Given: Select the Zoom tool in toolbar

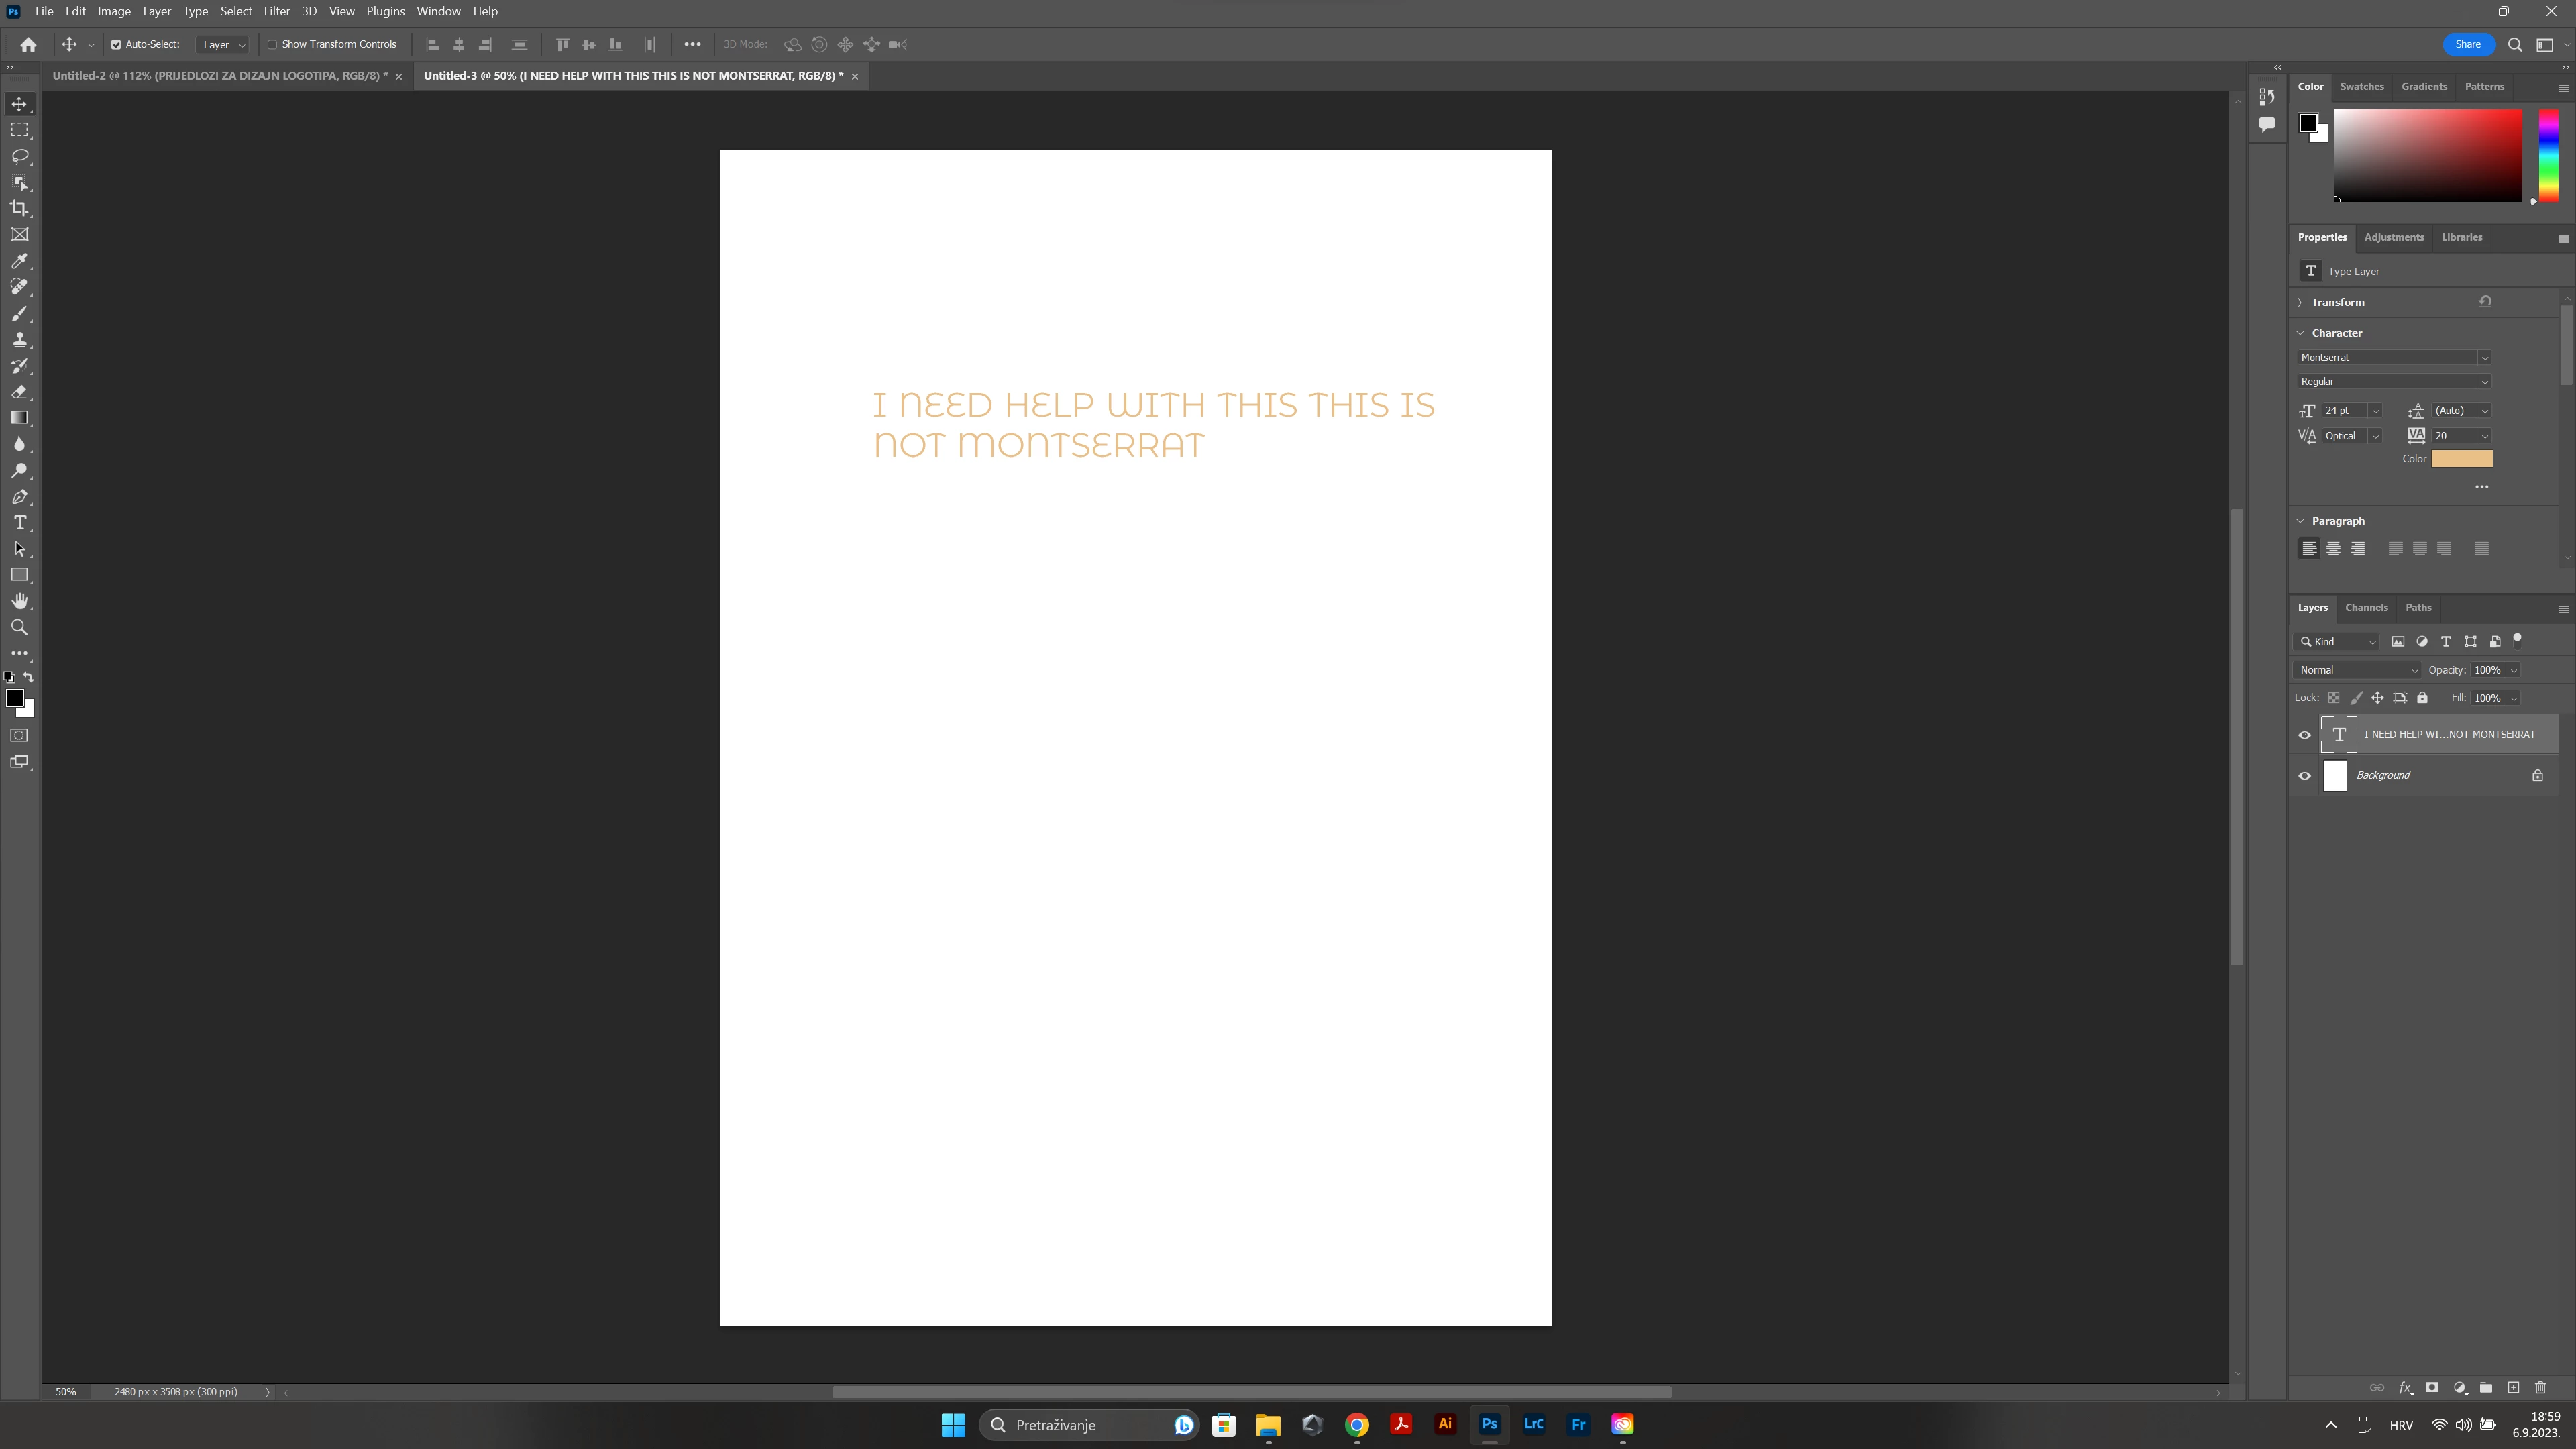Looking at the screenshot, I should pyautogui.click(x=19, y=628).
